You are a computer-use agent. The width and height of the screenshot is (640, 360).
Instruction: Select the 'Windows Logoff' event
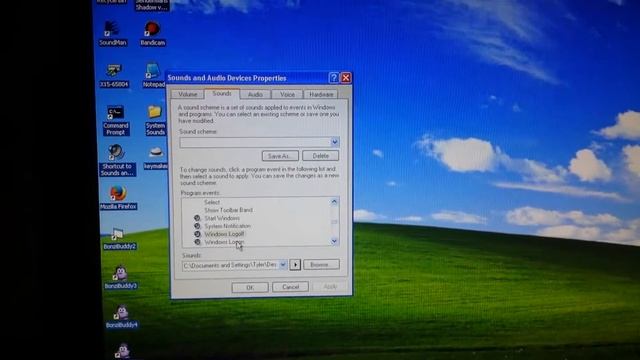coord(224,234)
